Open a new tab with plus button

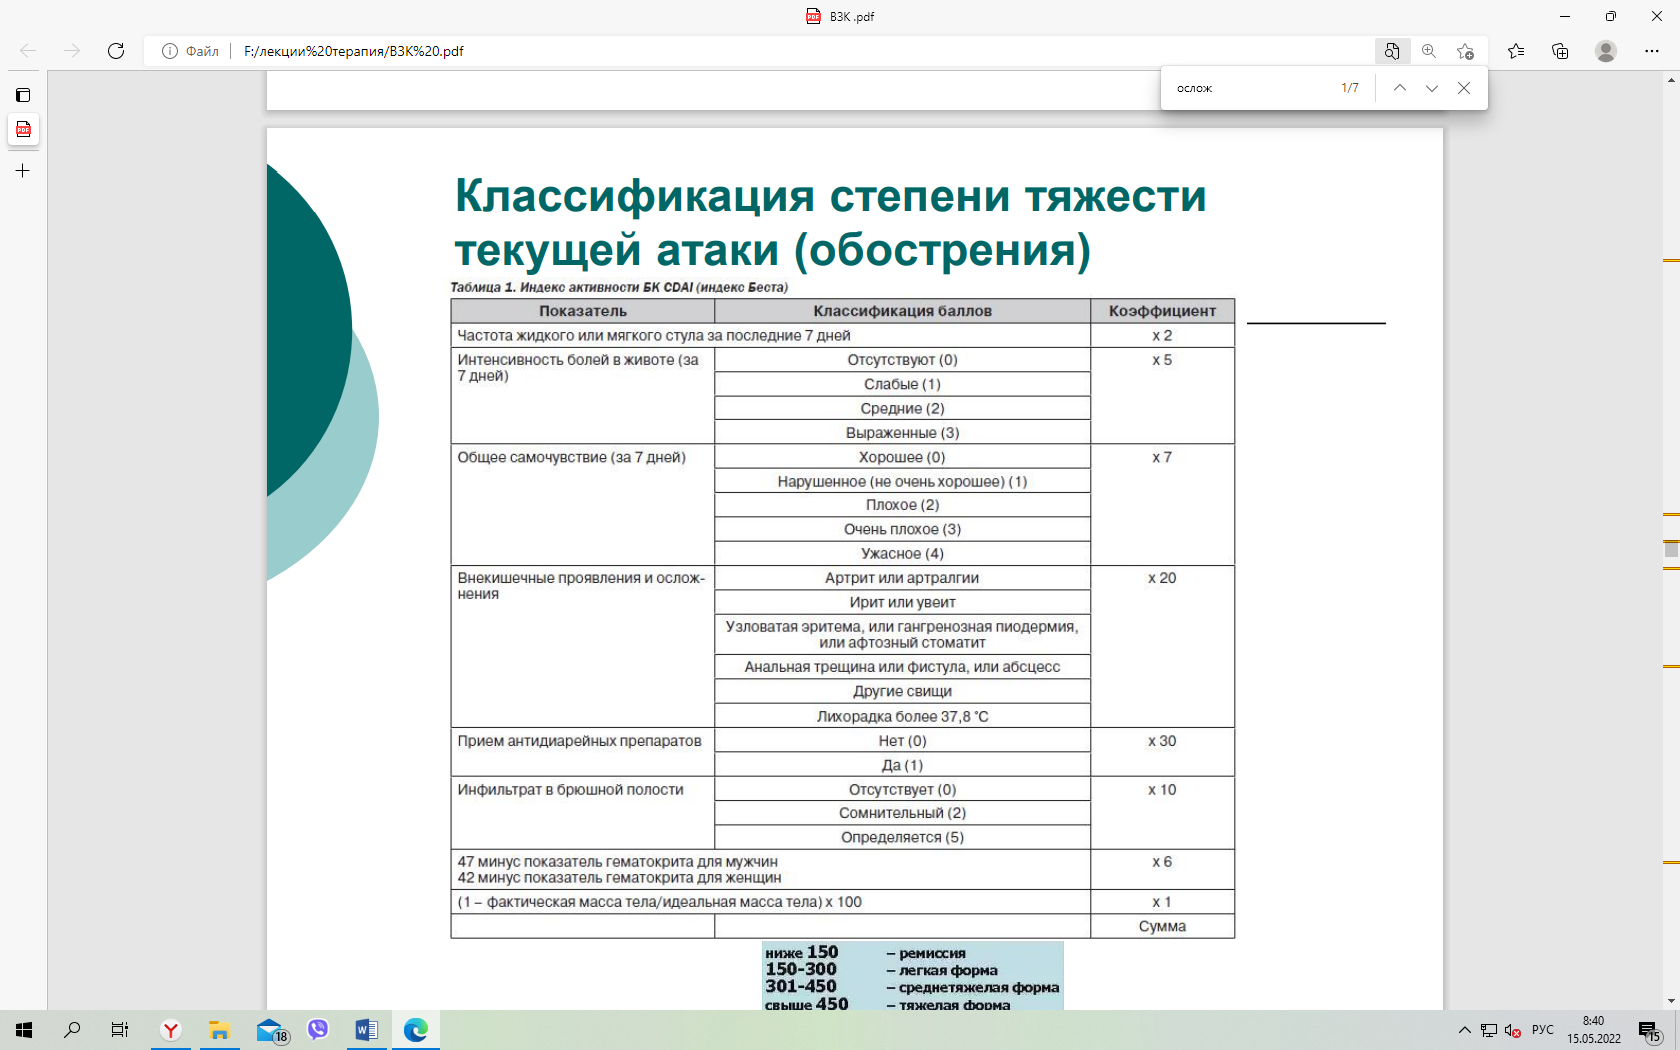coord(23,171)
